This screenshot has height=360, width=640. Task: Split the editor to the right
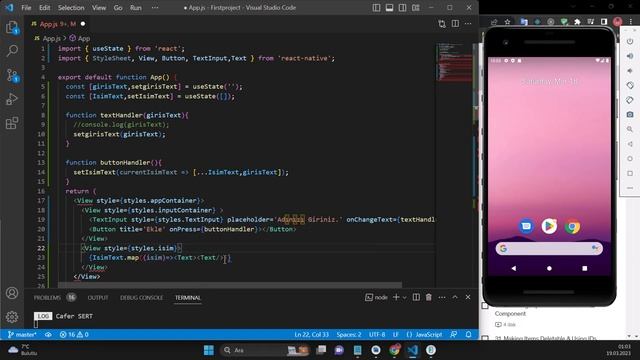(455, 24)
